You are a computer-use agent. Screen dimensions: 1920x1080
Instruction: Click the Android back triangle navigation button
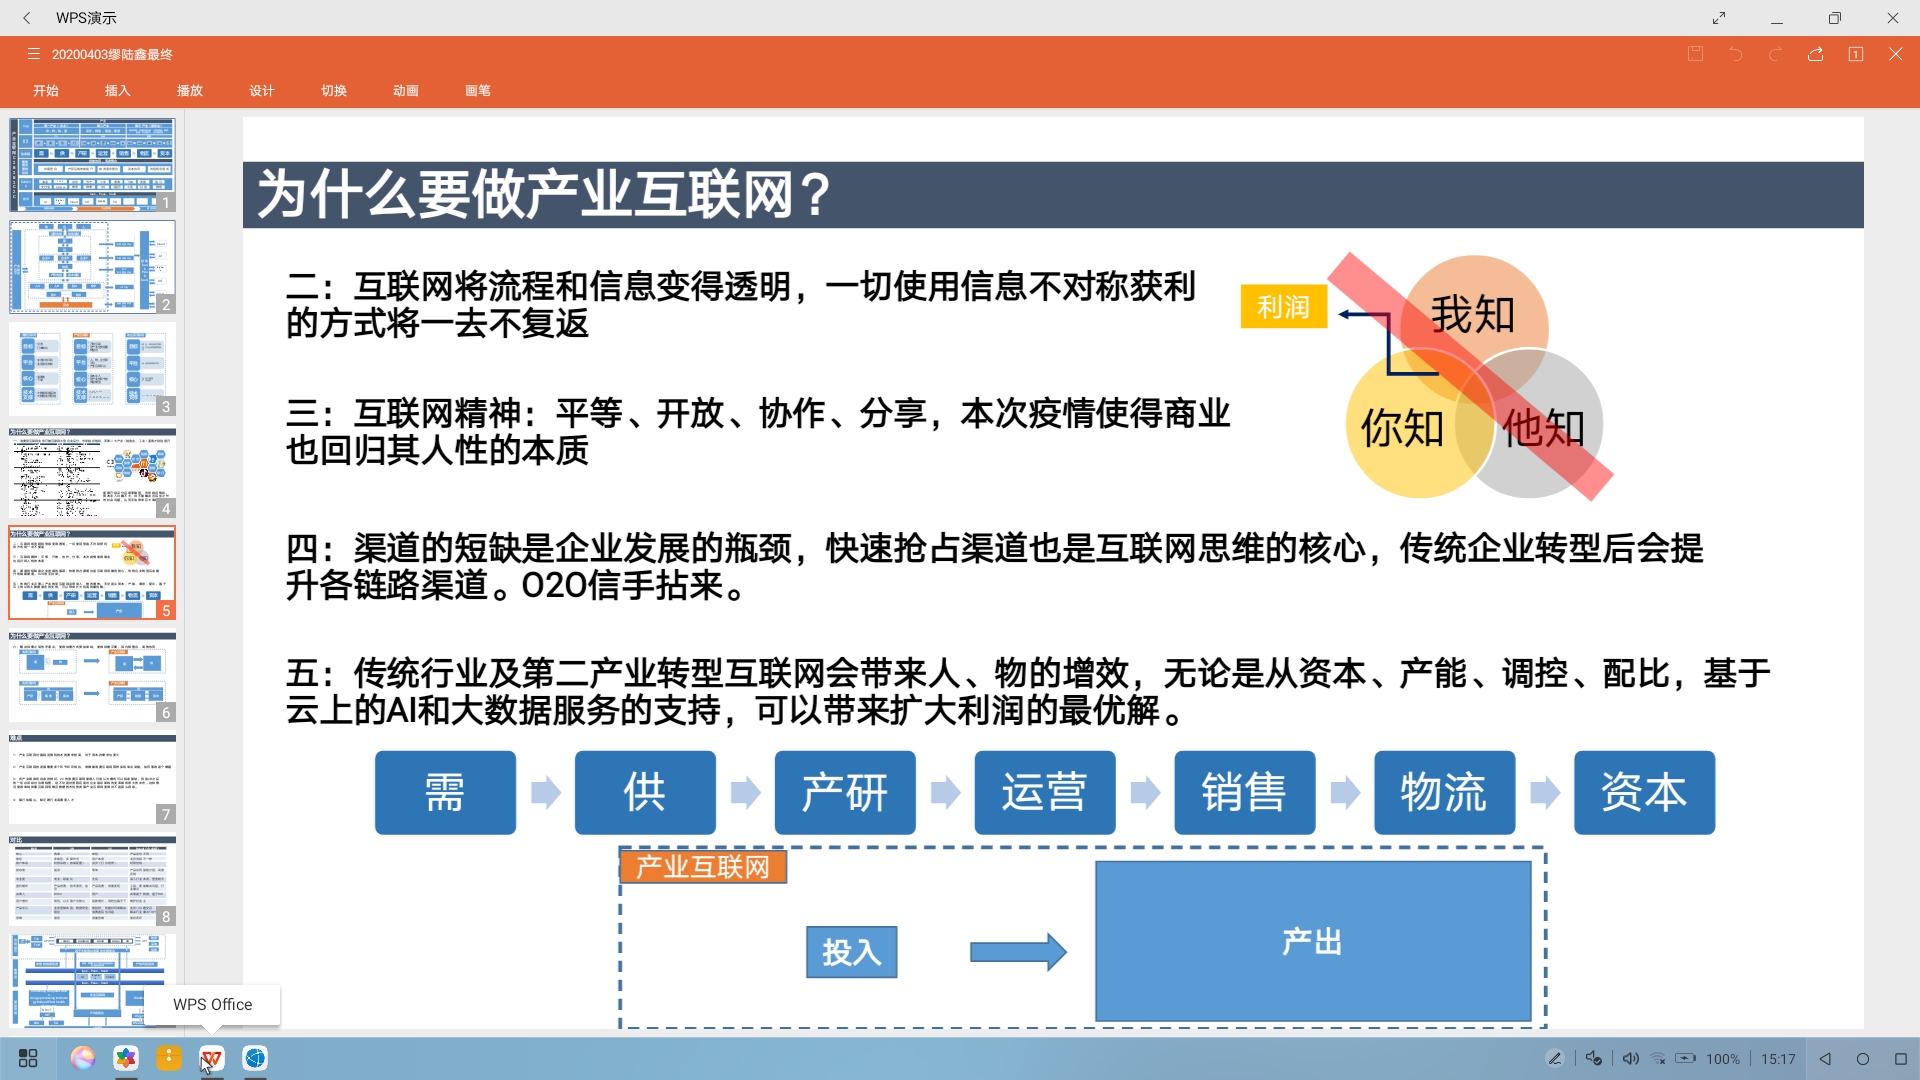[1825, 1058]
